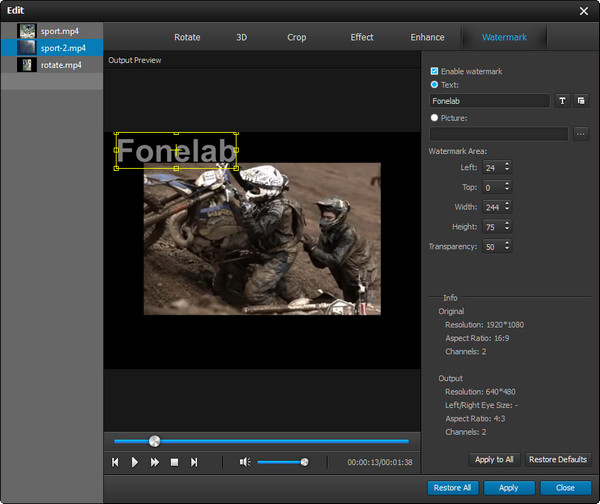Increase the Top value with up arrow

pos(507,184)
